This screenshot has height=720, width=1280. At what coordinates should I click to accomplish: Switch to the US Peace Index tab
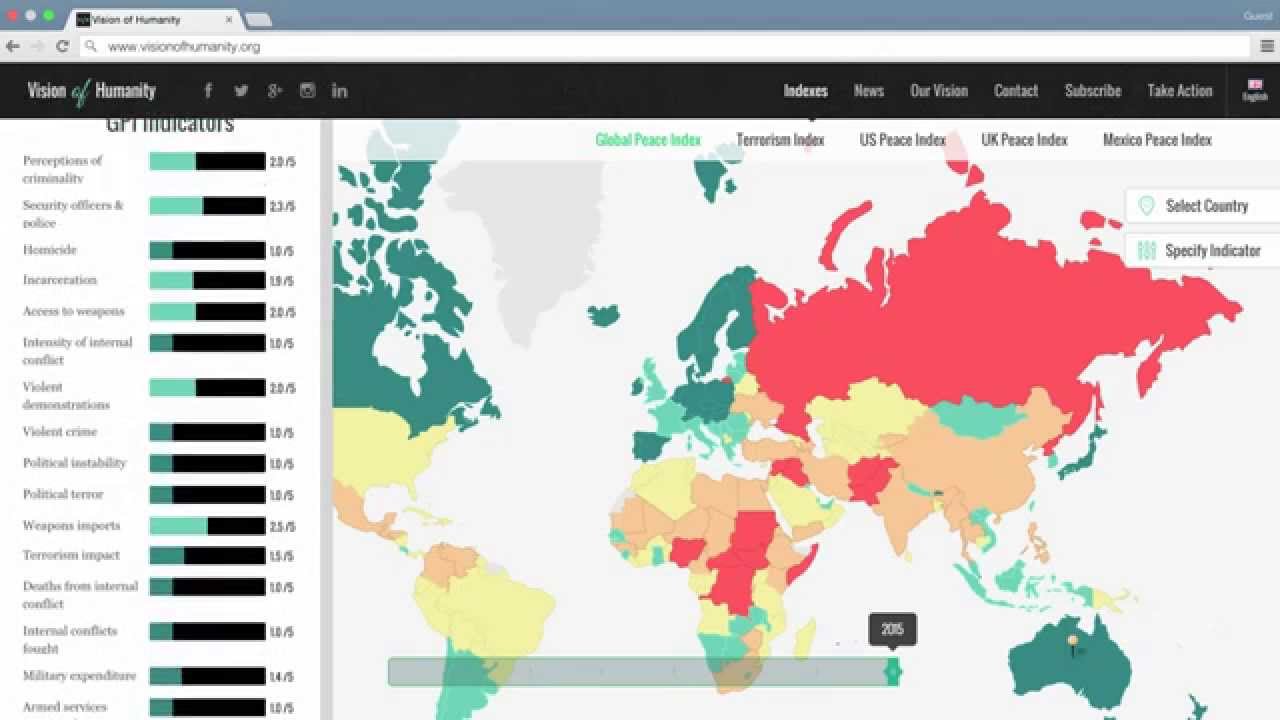click(x=902, y=140)
